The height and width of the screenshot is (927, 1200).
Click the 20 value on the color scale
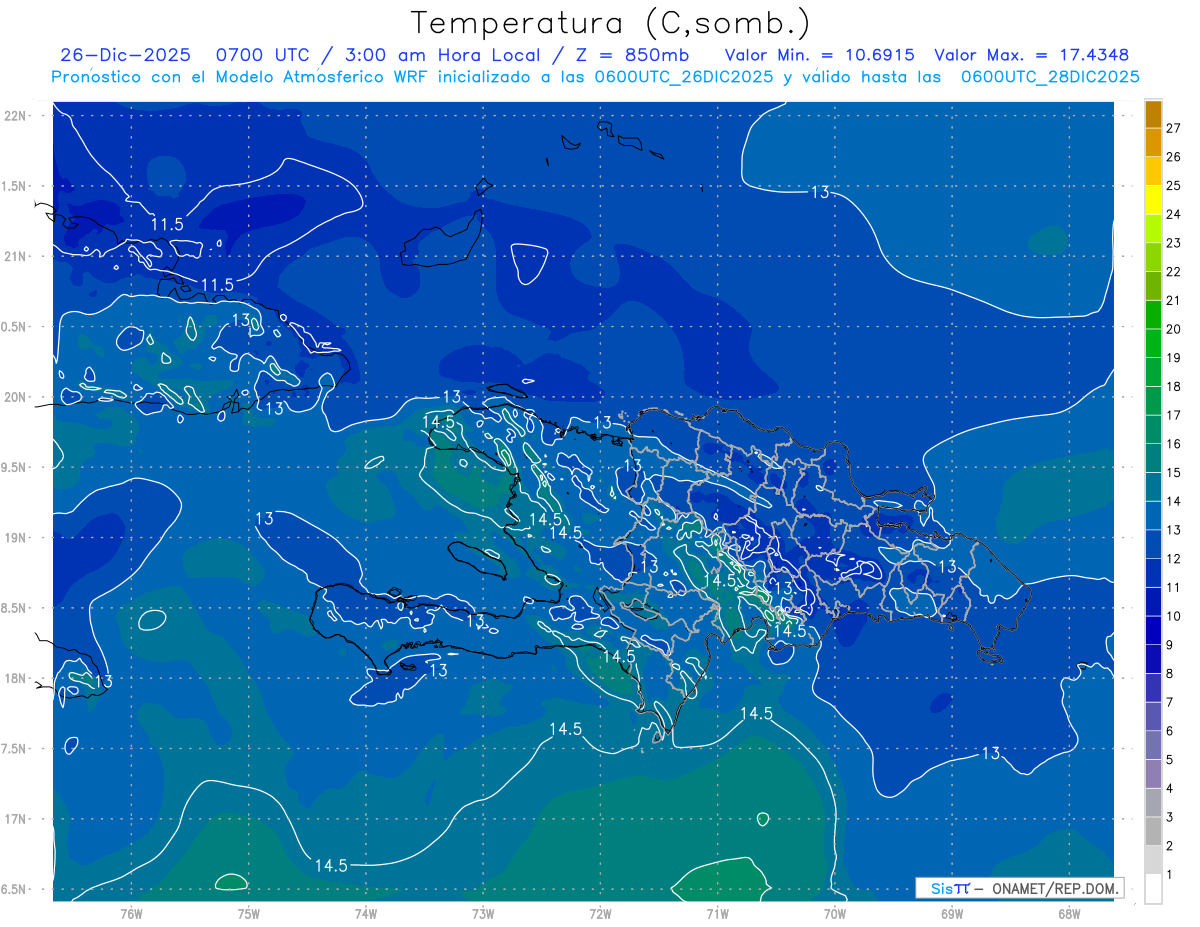(1173, 329)
